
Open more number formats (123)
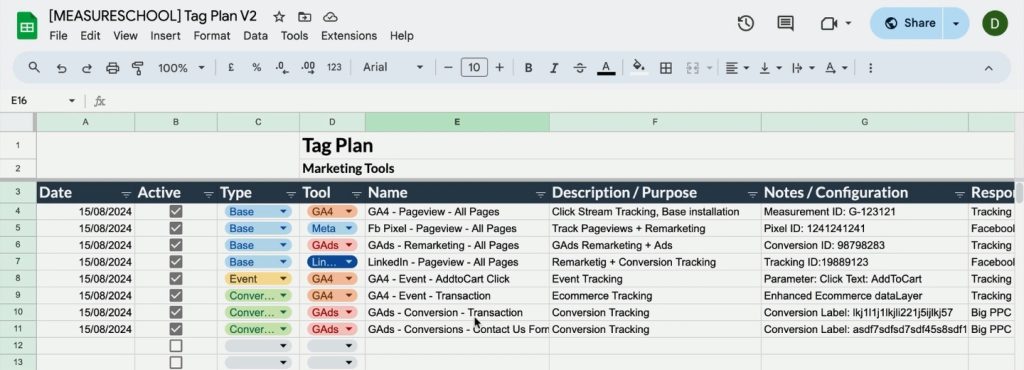334,67
